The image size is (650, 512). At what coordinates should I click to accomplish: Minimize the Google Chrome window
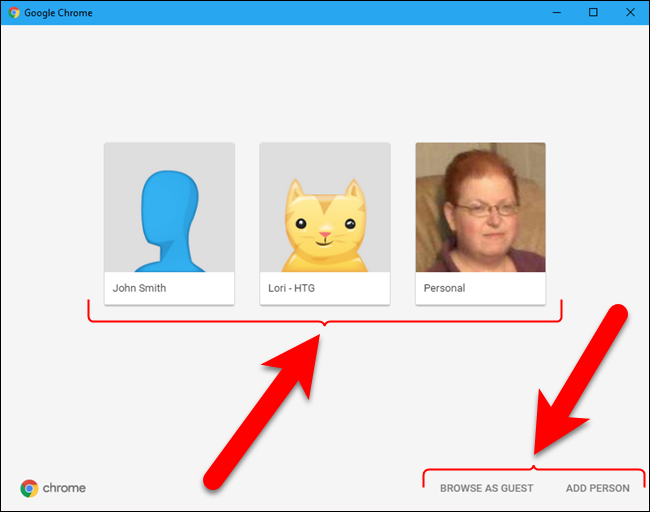[557, 12]
